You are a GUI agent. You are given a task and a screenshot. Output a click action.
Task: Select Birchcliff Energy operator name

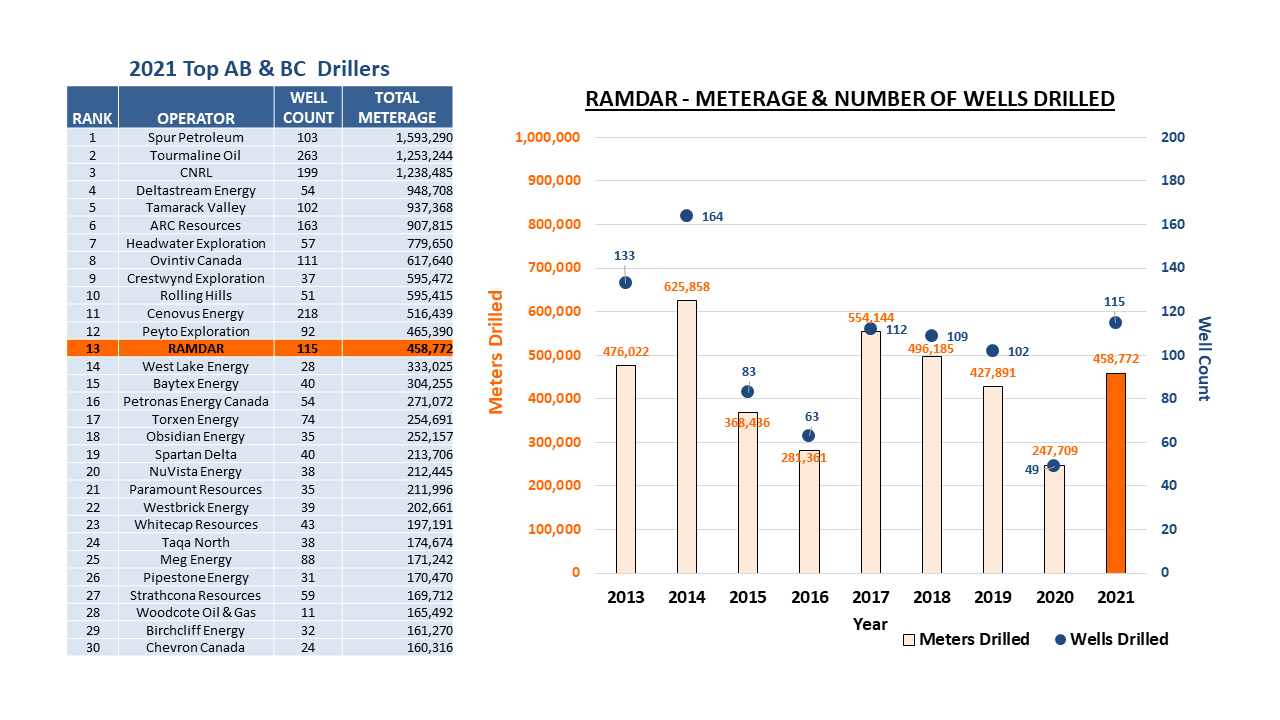pos(196,630)
